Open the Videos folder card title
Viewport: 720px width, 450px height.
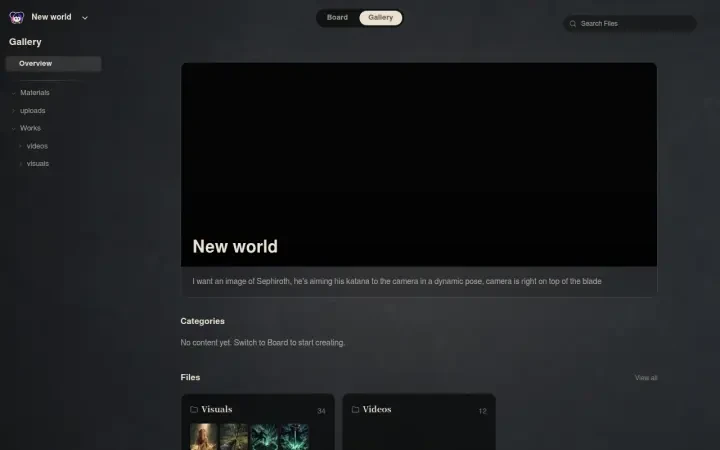(x=377, y=409)
